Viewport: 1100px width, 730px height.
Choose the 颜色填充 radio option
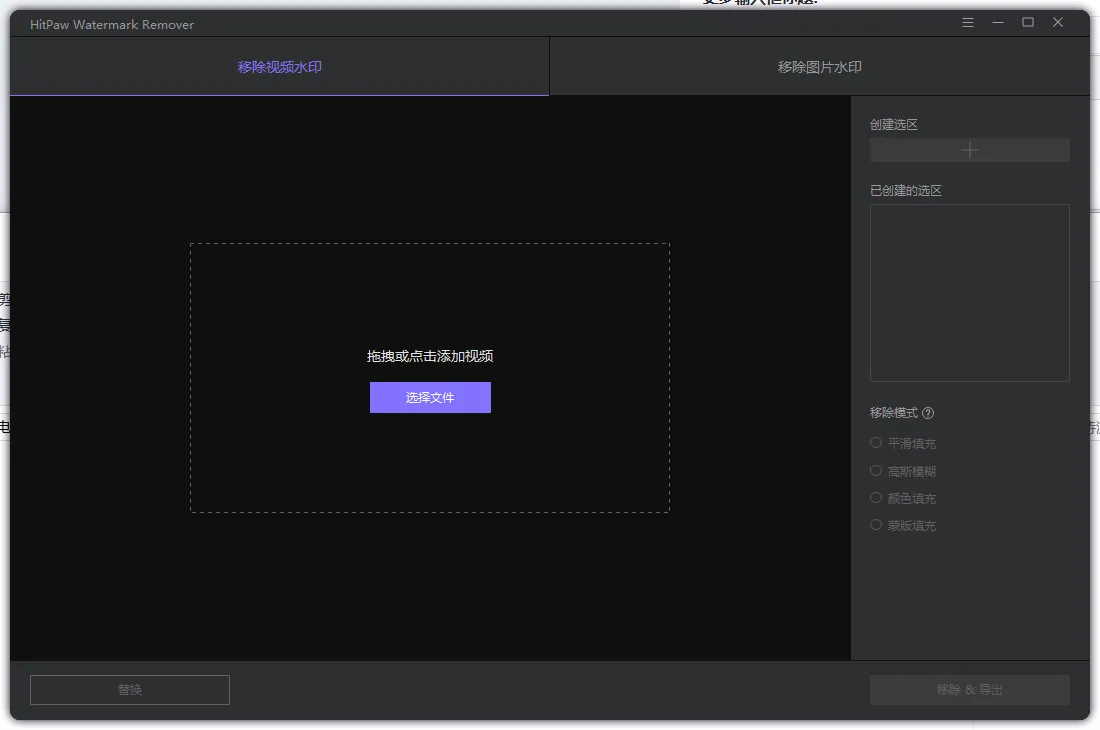click(x=876, y=498)
